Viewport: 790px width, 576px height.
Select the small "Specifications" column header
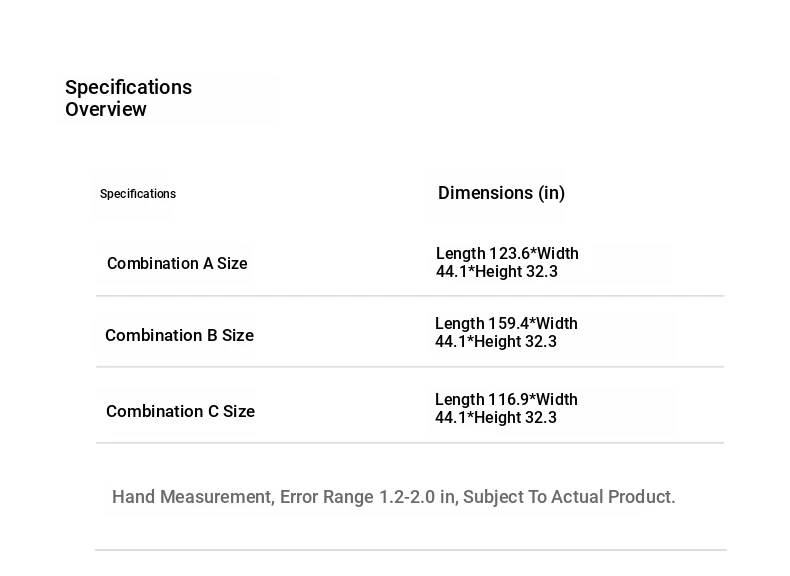(138, 194)
